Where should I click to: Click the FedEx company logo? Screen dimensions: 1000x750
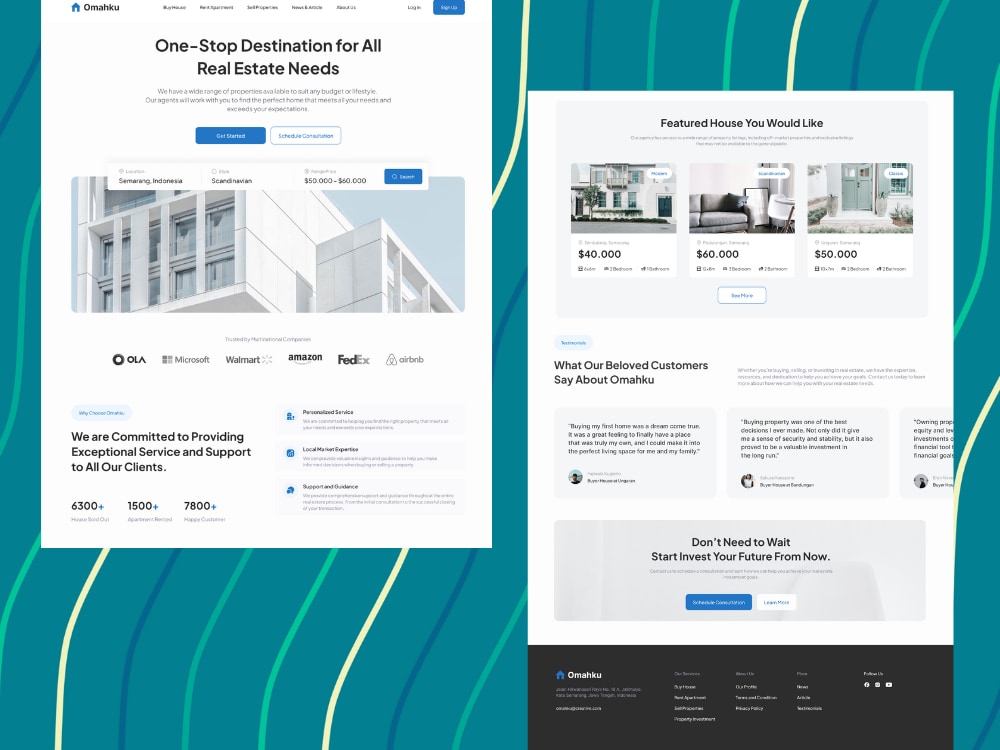[353, 360]
